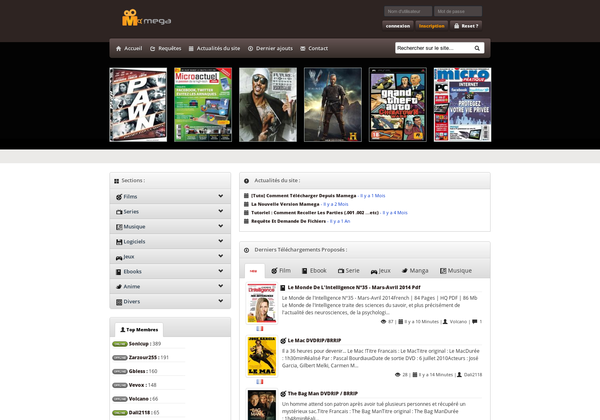The width and height of the screenshot is (600, 420).
Task: Open The Bag Man DVDRIP / BRRIP title
Action: click(x=323, y=394)
